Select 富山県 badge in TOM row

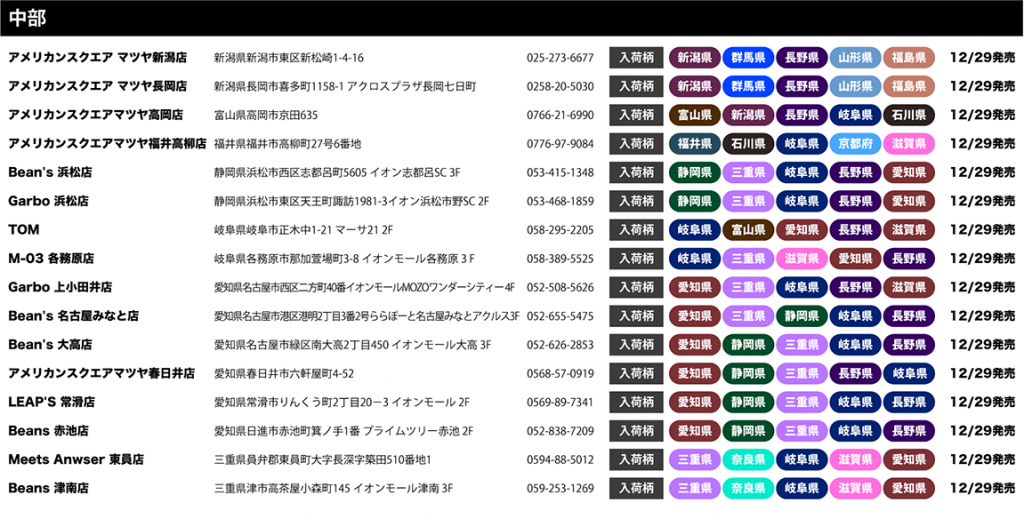748,230
